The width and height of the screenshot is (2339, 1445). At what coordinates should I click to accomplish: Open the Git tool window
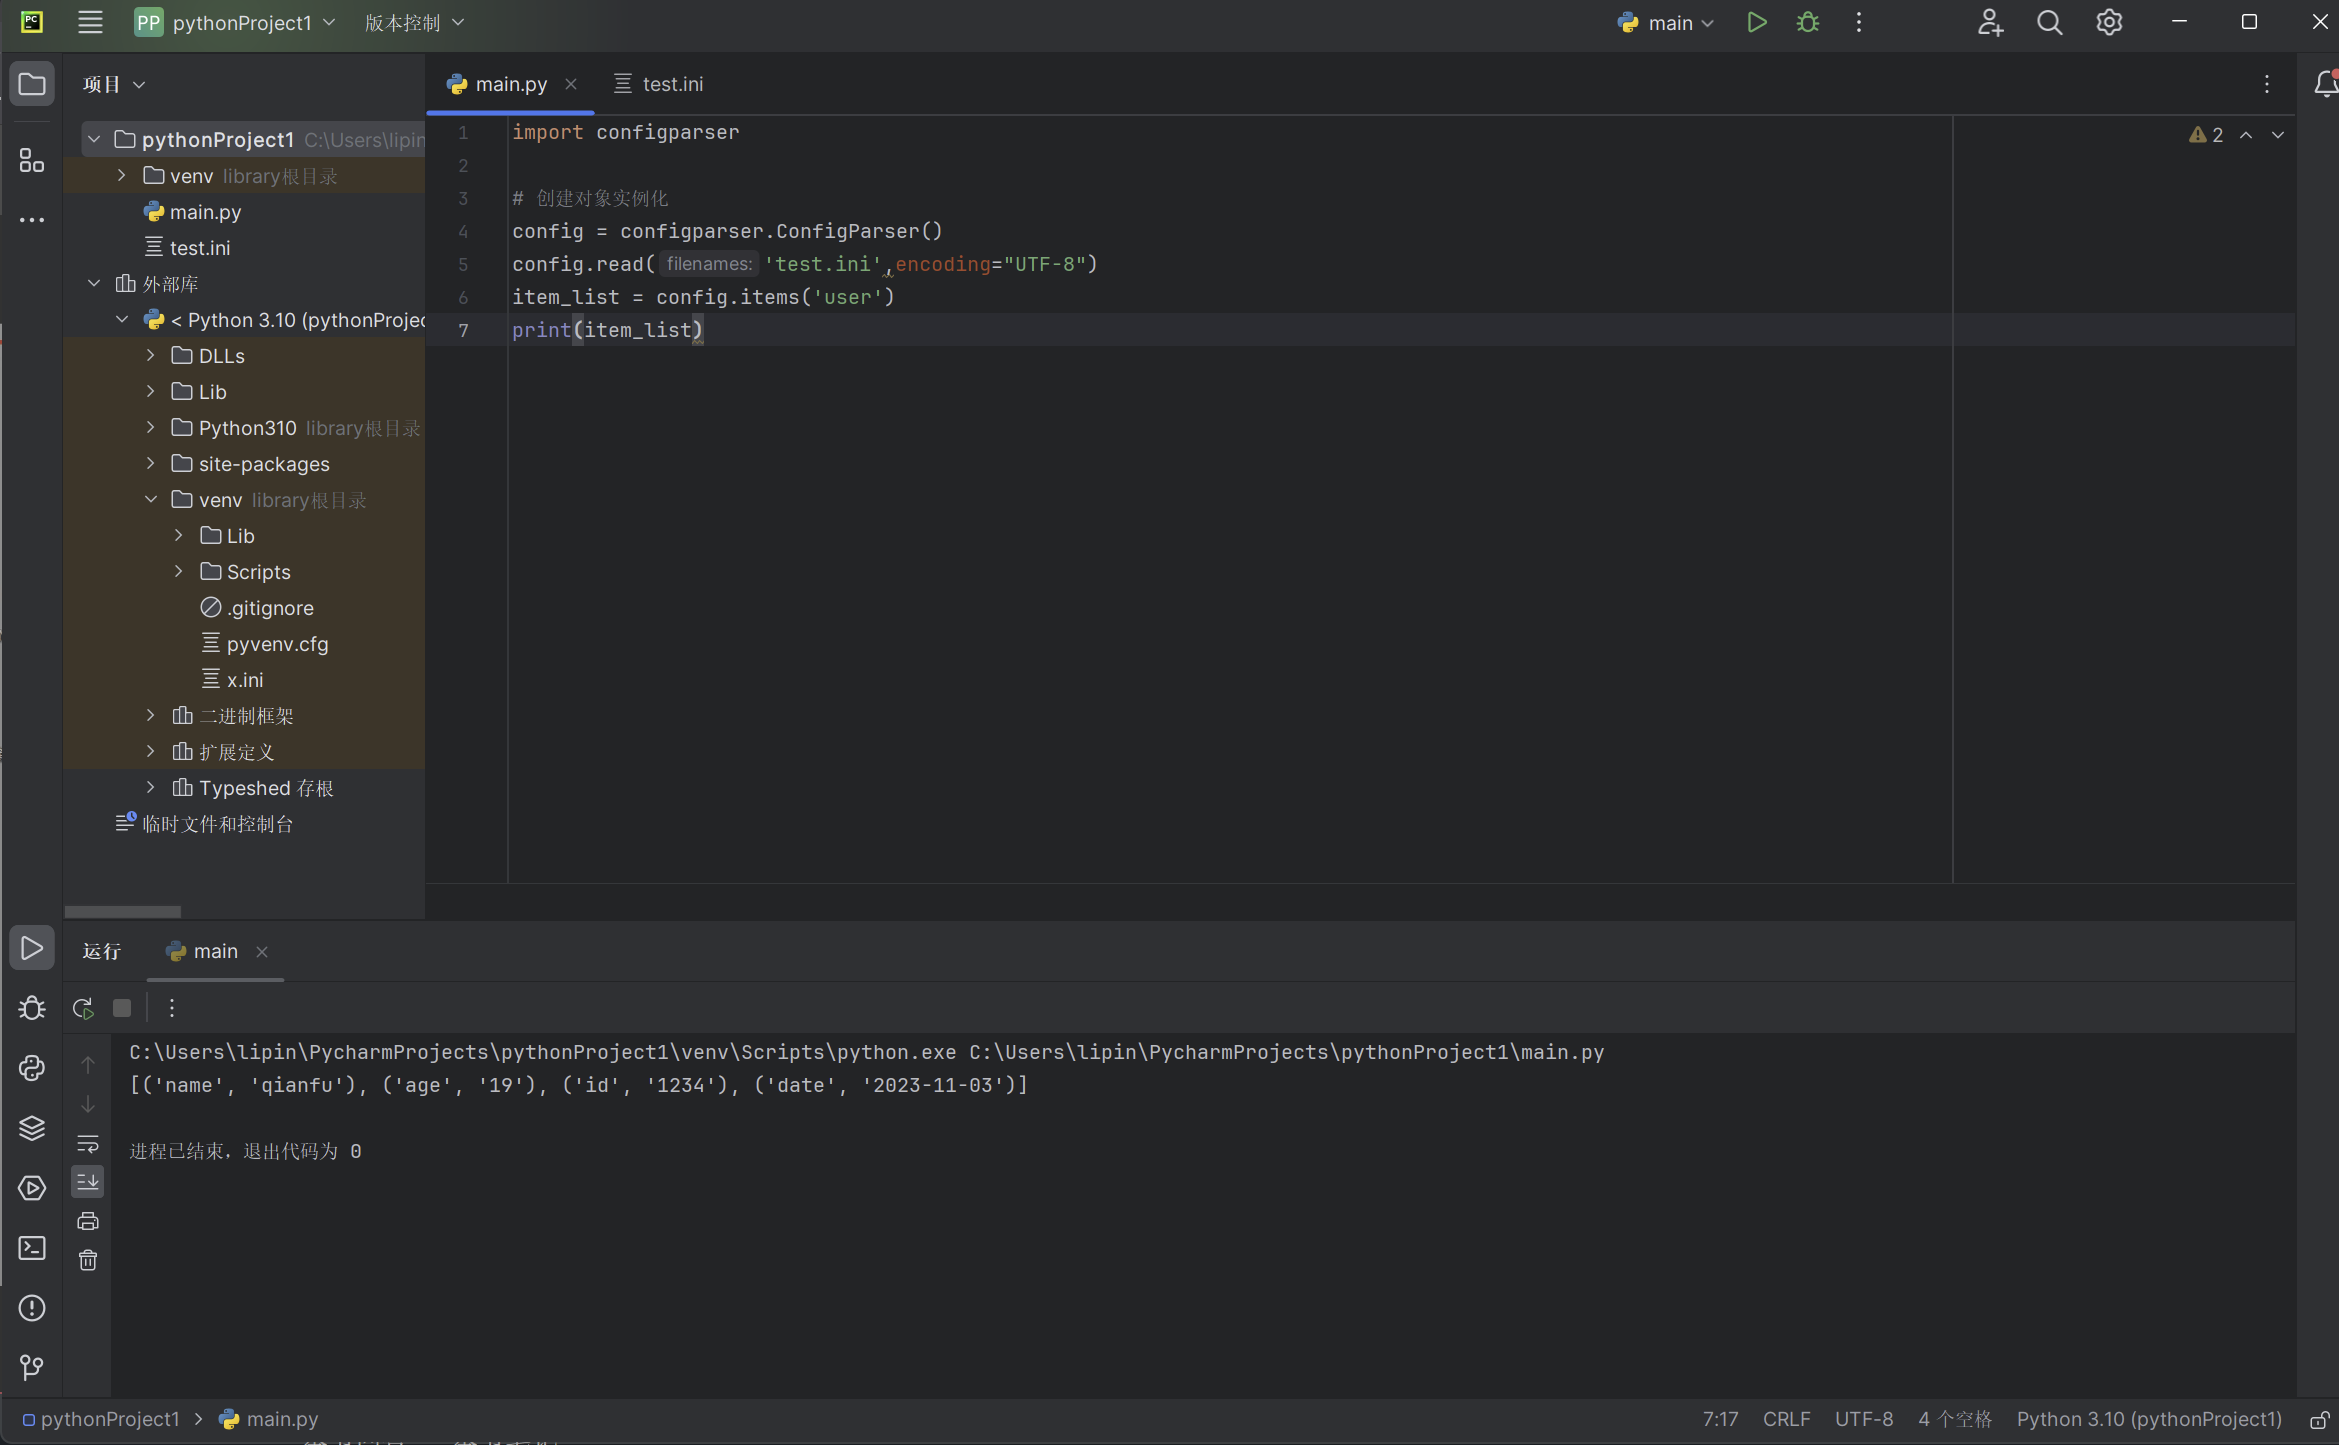(x=32, y=1367)
